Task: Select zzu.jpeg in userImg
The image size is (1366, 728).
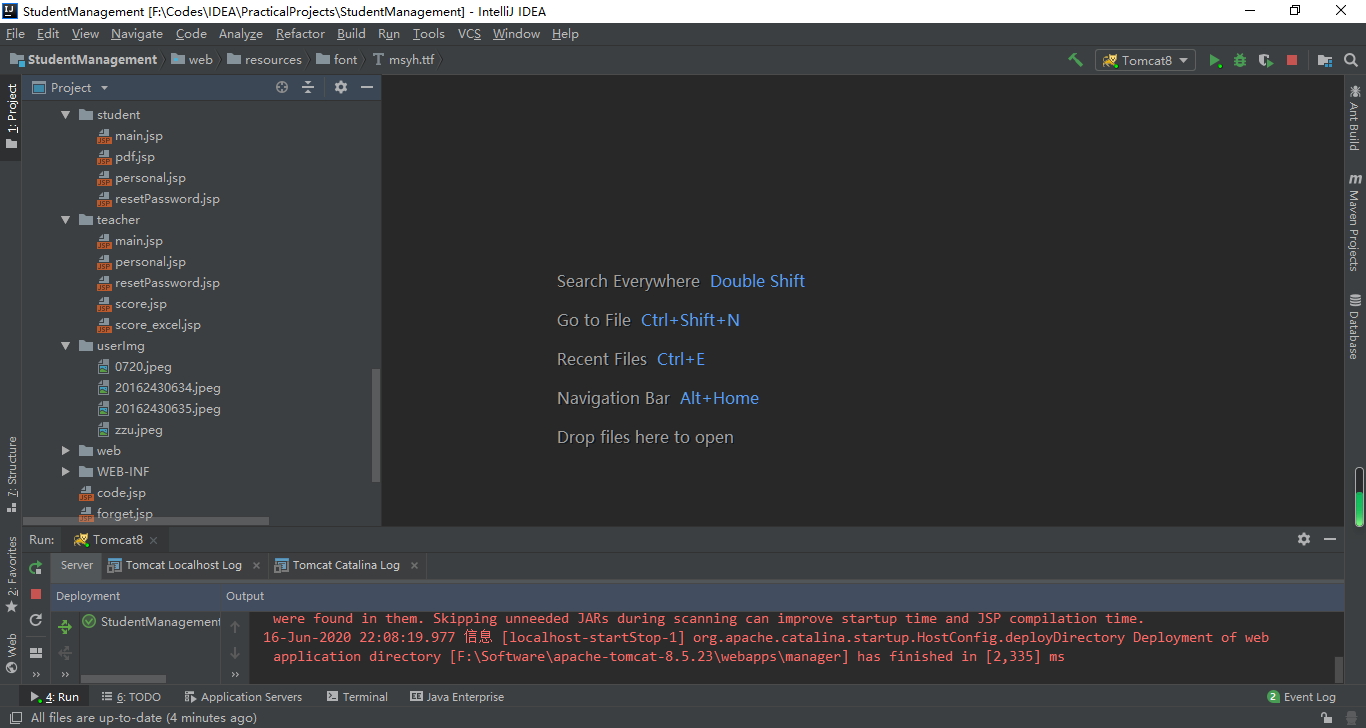Action: point(129,430)
